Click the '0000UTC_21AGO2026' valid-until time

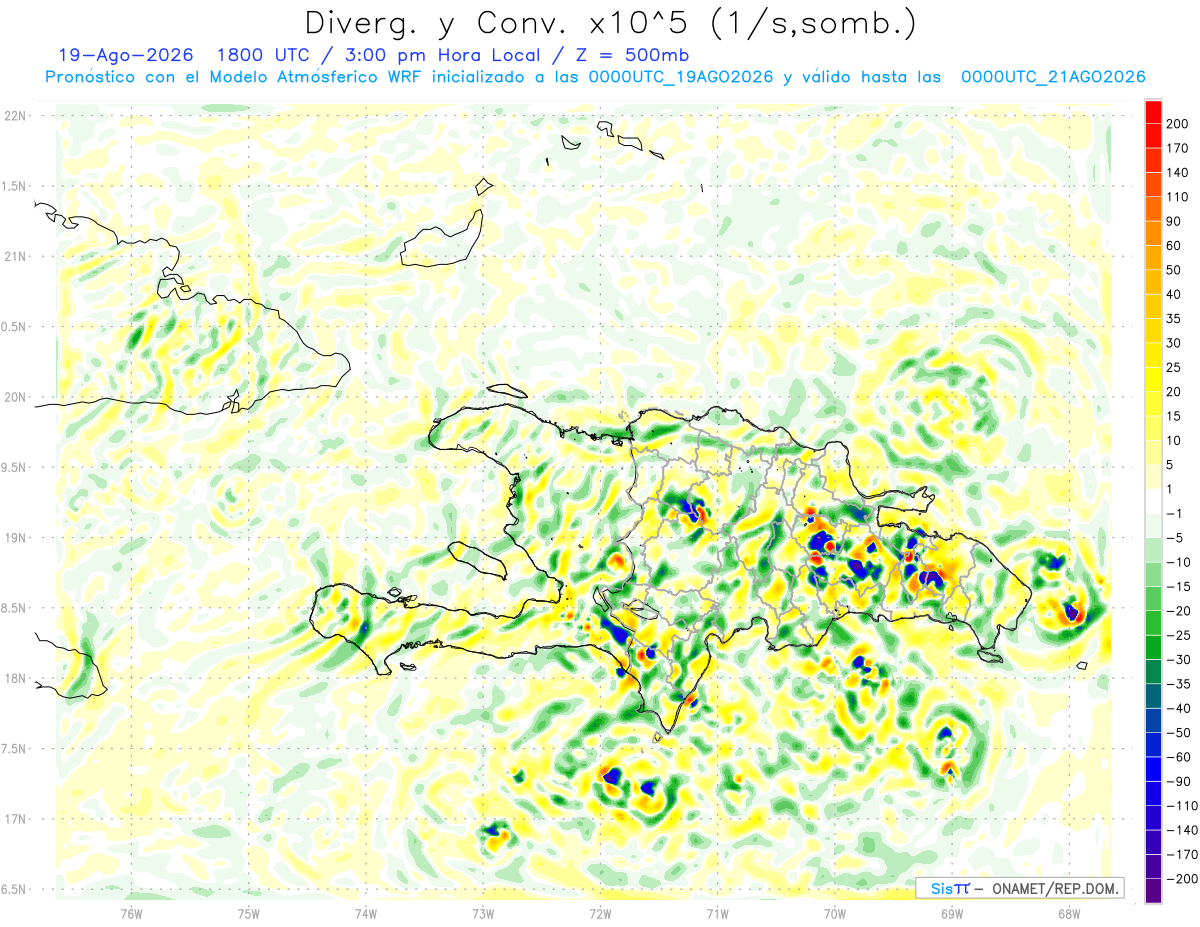(1053, 77)
